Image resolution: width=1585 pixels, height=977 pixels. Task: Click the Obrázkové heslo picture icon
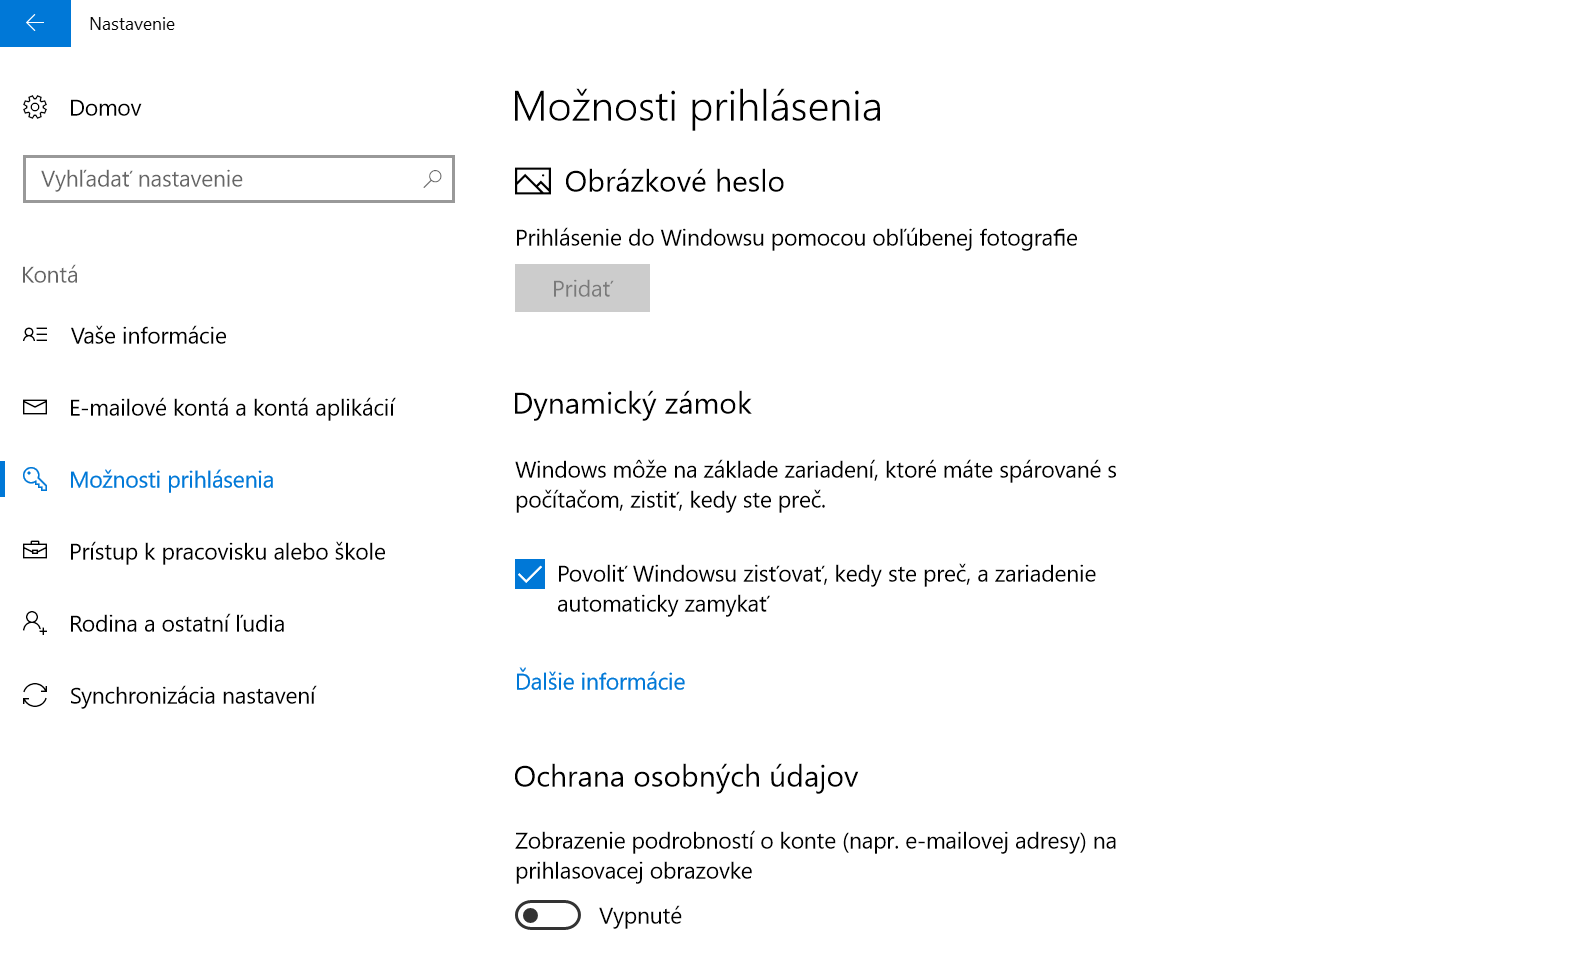(533, 181)
